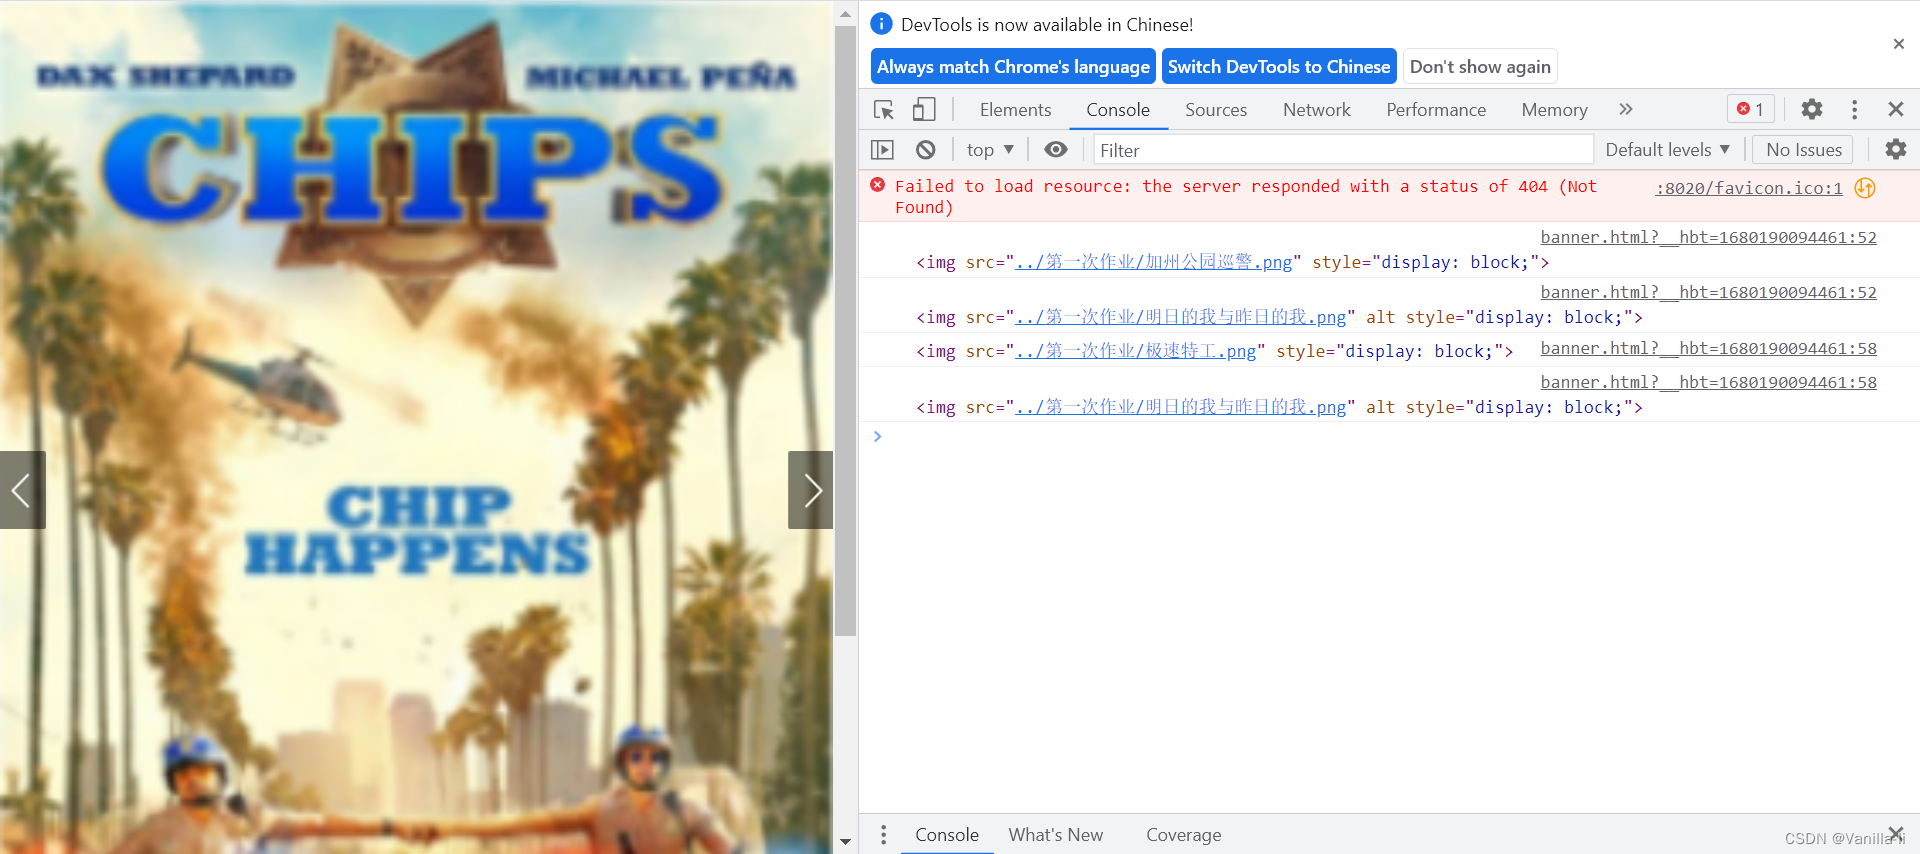Screen dimensions: 1920x854
Task: Click the orange reload icon beside favicon error
Action: [1865, 188]
